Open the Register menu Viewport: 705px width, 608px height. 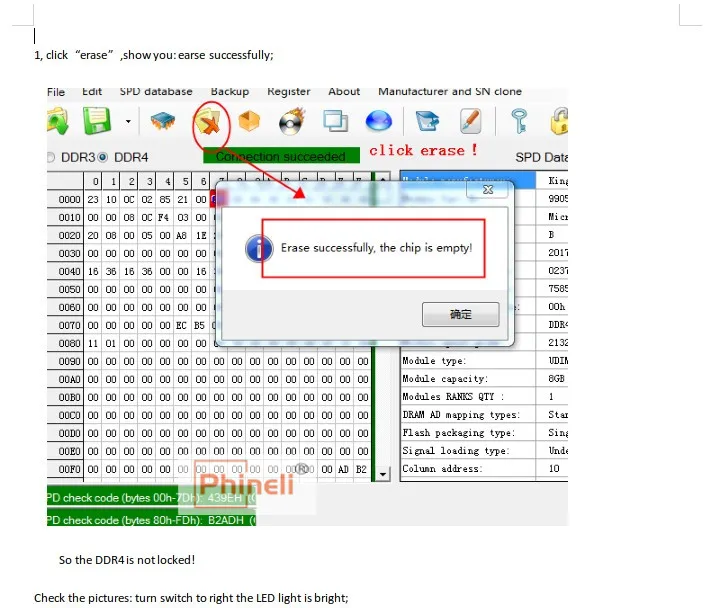[289, 92]
